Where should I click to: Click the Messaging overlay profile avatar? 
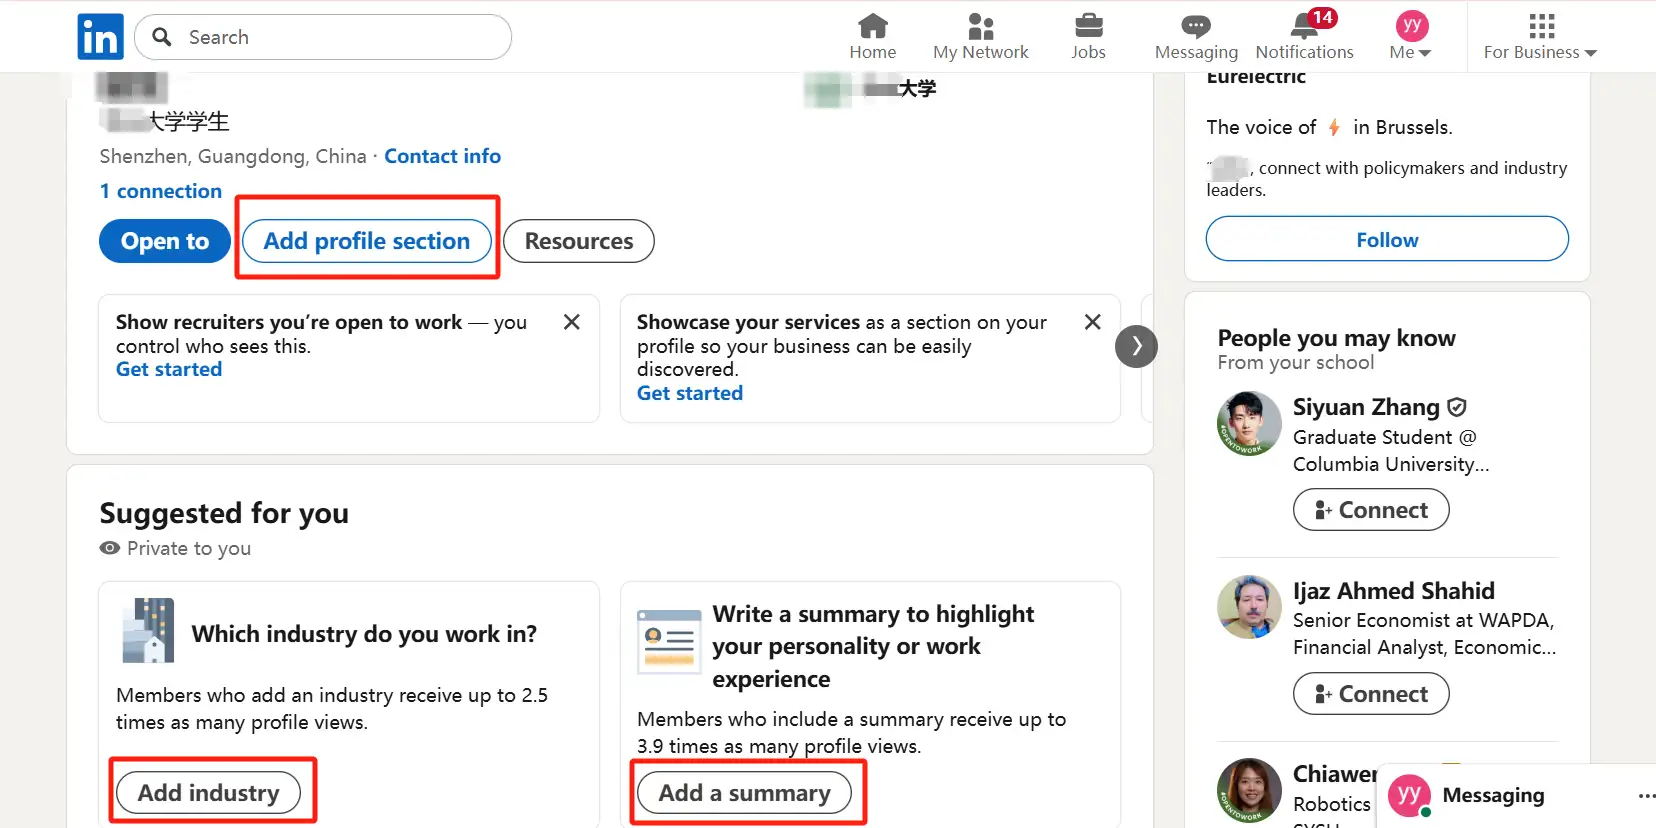click(x=1409, y=796)
